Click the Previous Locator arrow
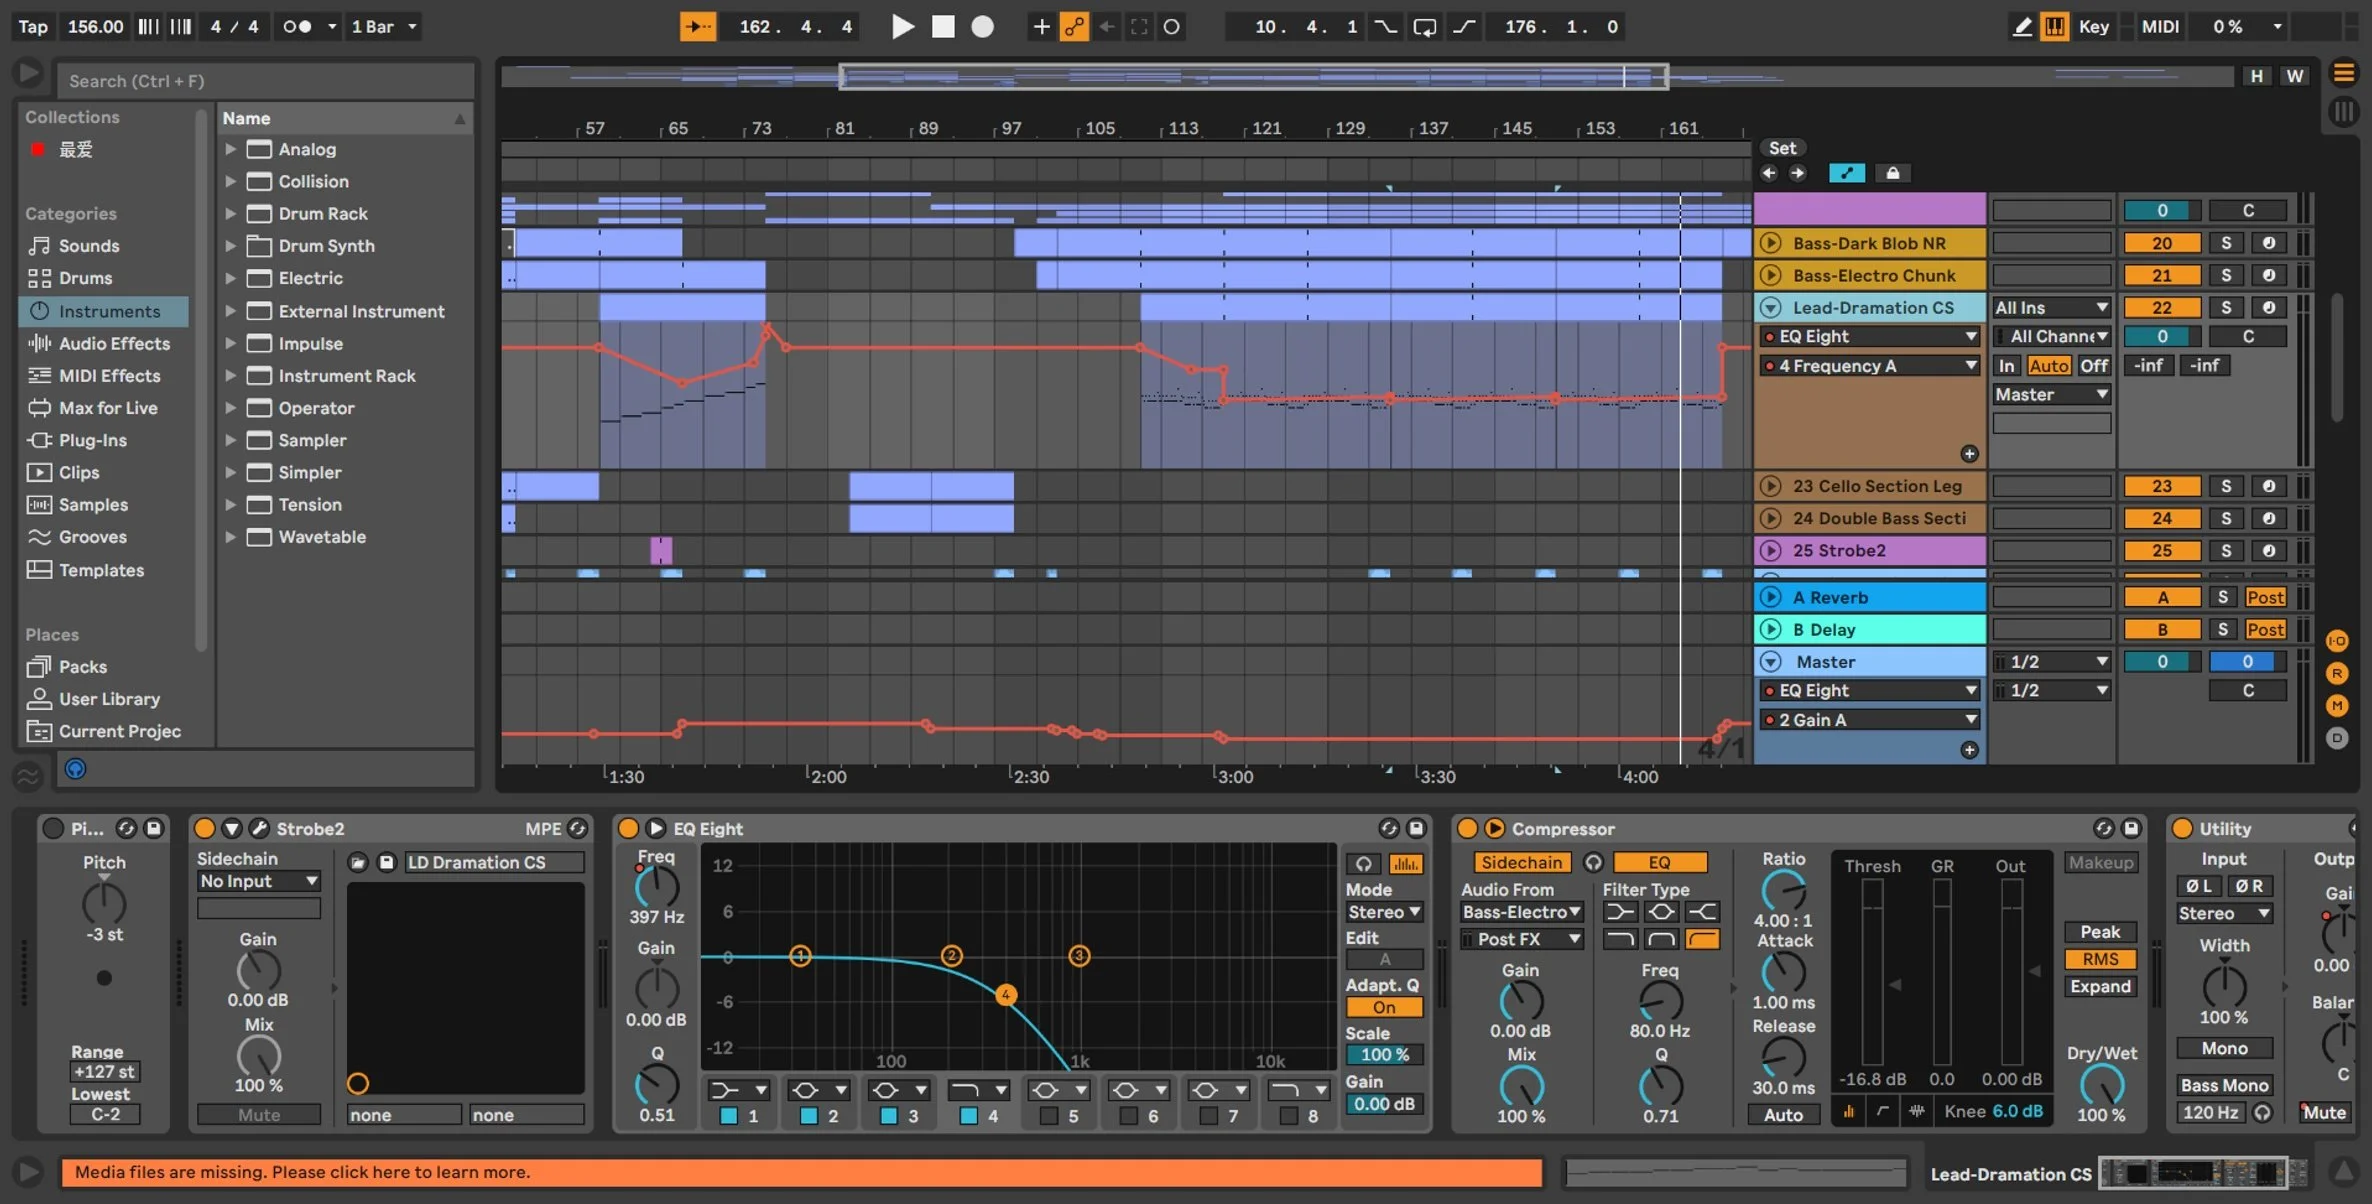This screenshot has height=1204, width=2372. point(1769,173)
